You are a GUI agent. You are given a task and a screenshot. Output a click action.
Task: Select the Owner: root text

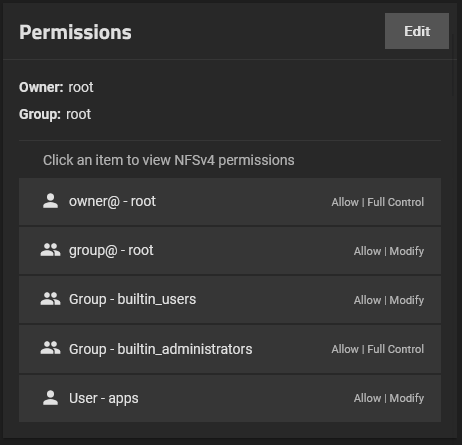[x=56, y=87]
